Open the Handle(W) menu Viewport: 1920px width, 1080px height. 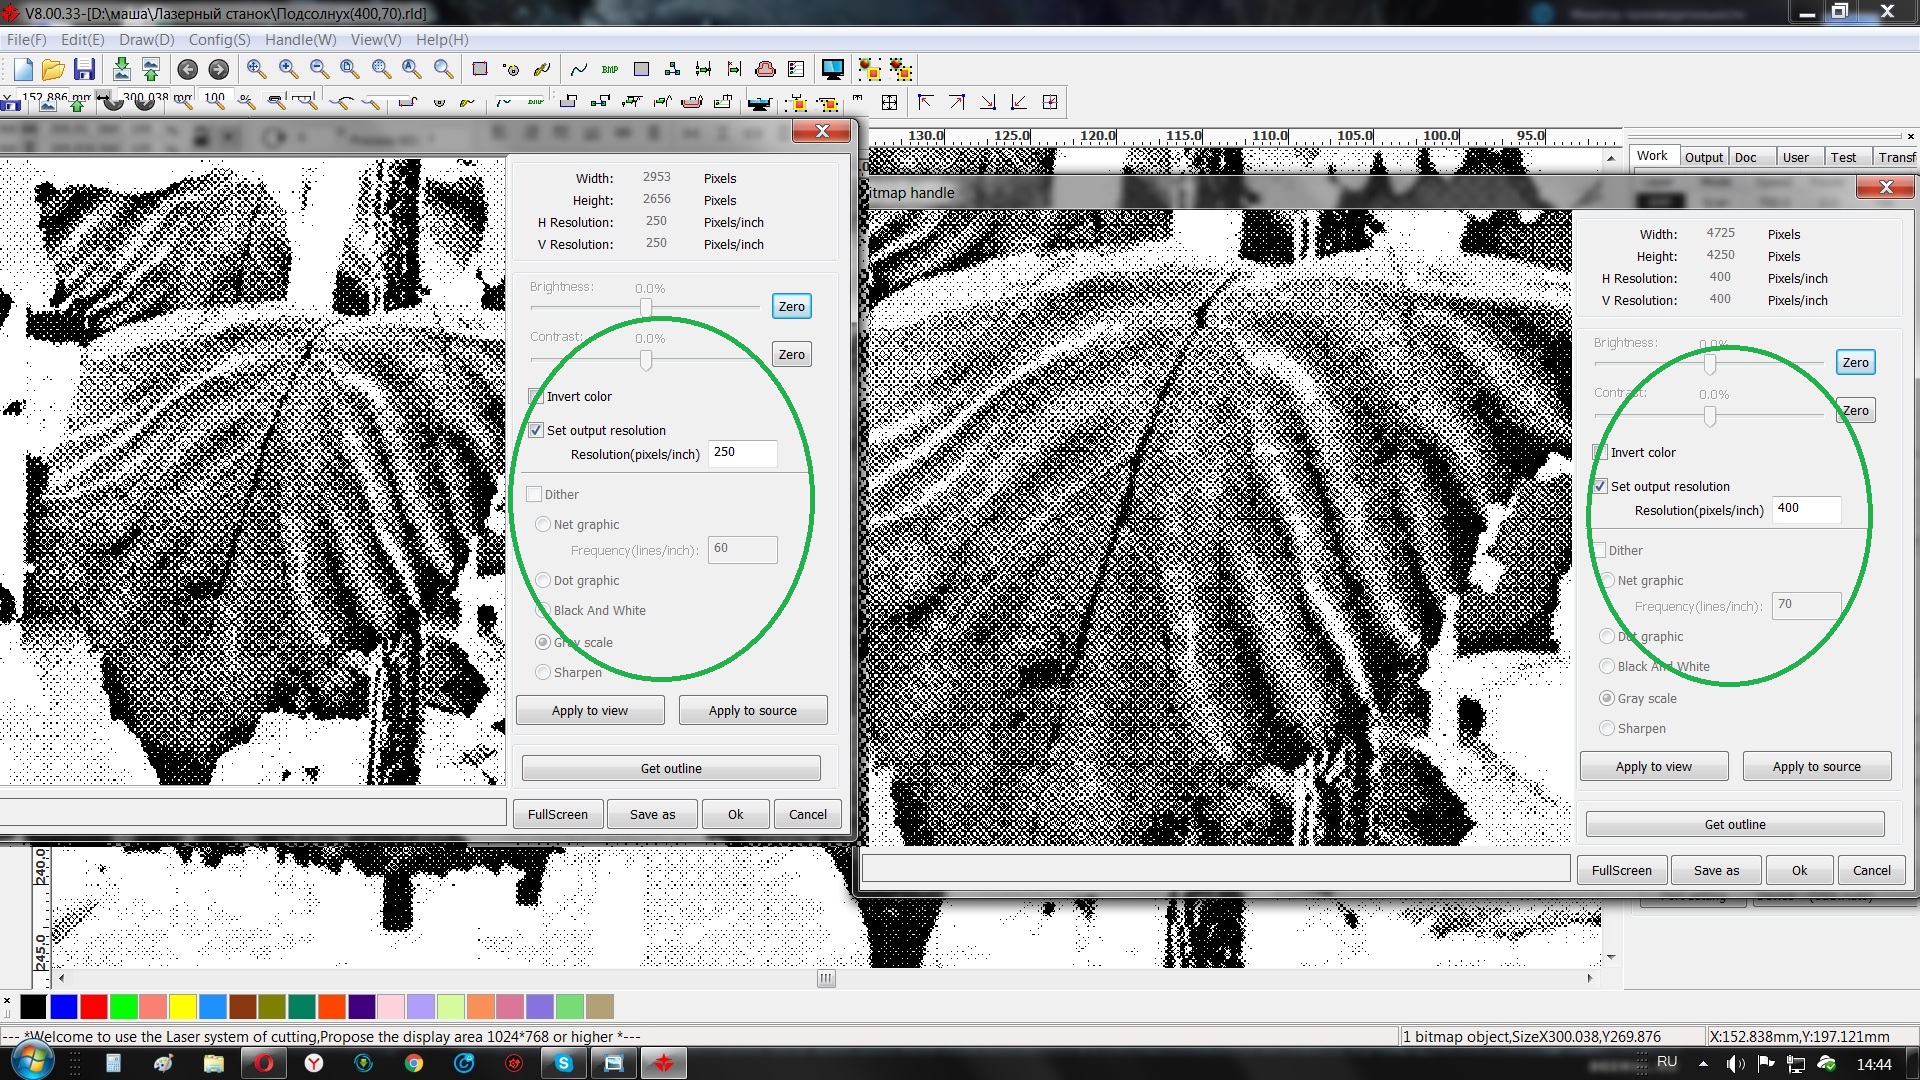tap(300, 40)
